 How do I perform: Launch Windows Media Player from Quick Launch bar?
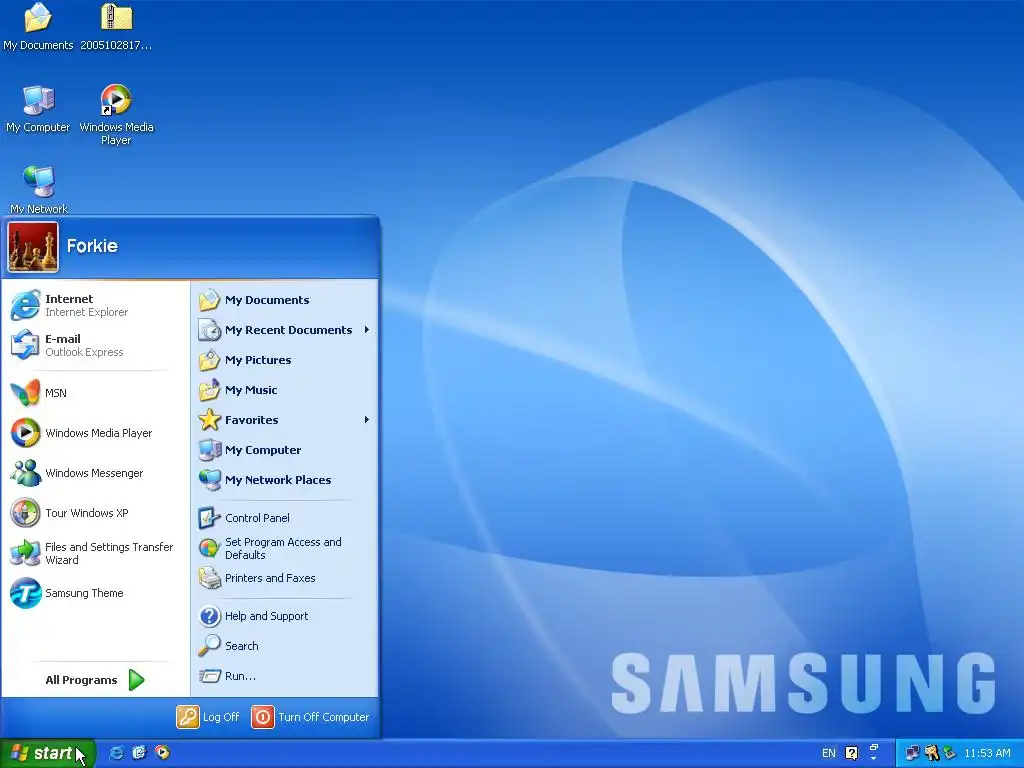click(x=162, y=753)
